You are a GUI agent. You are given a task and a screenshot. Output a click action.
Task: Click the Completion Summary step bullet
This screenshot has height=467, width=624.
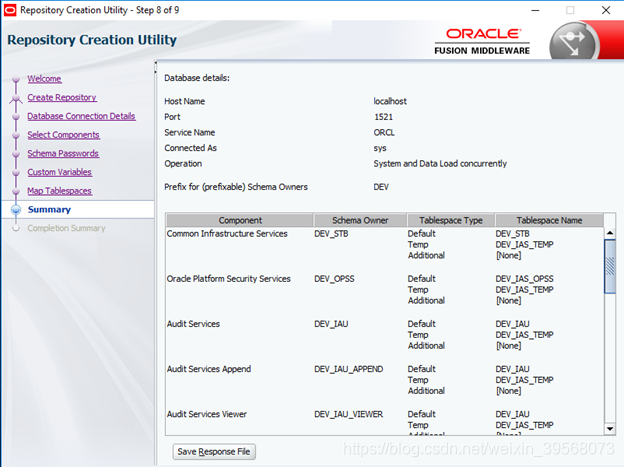point(16,228)
